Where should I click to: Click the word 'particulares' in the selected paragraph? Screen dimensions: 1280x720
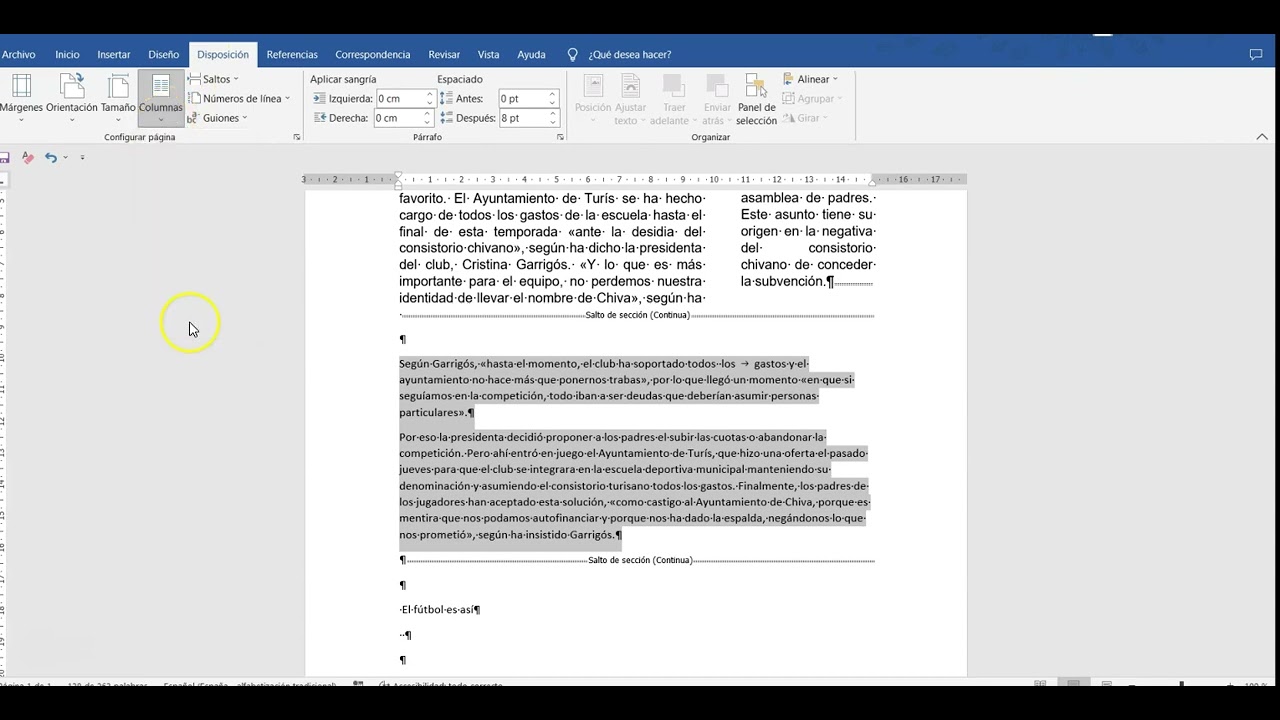click(x=429, y=412)
